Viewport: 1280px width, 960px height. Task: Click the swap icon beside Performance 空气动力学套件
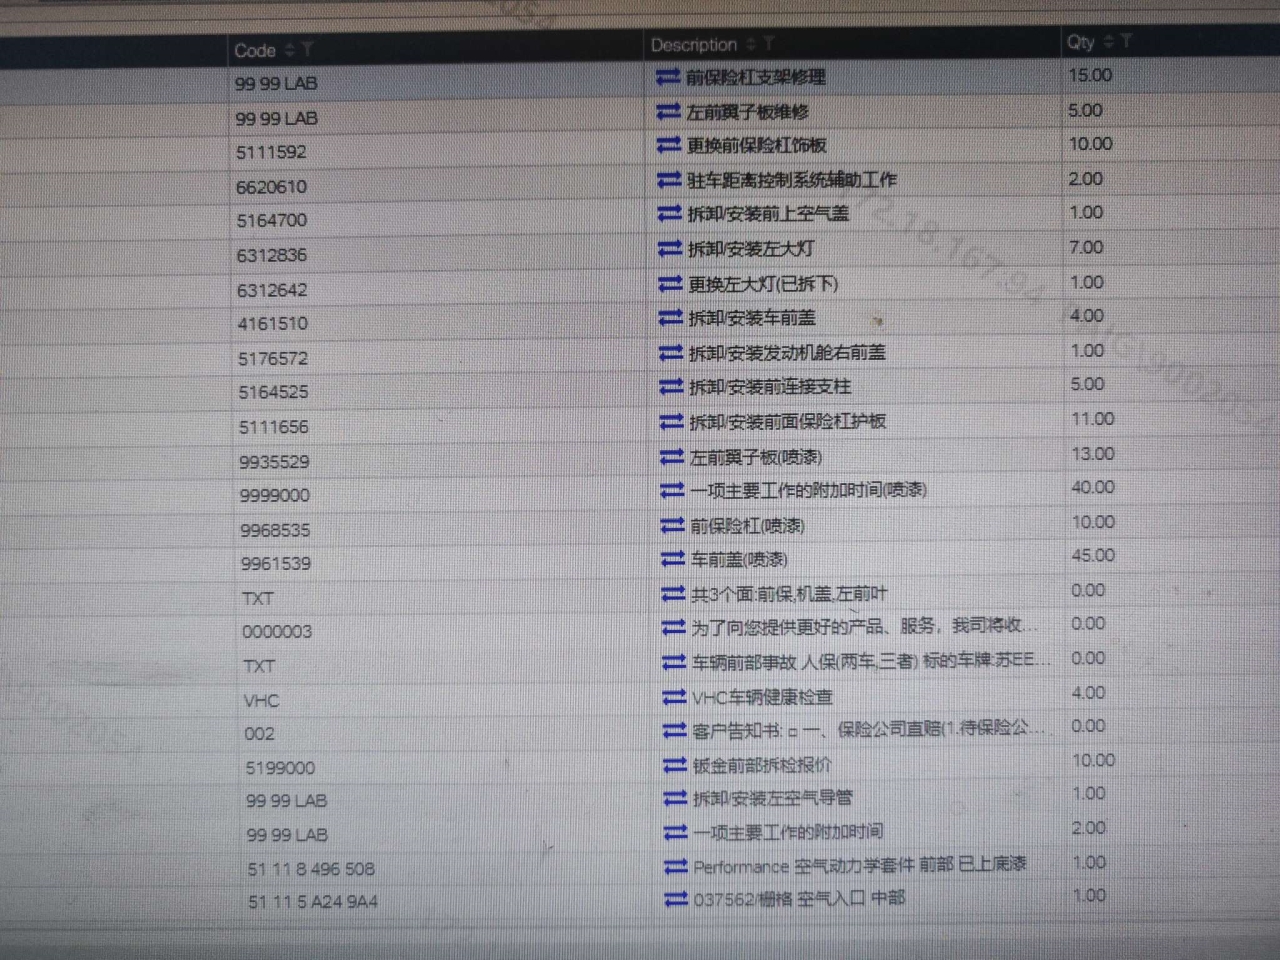[x=676, y=867]
